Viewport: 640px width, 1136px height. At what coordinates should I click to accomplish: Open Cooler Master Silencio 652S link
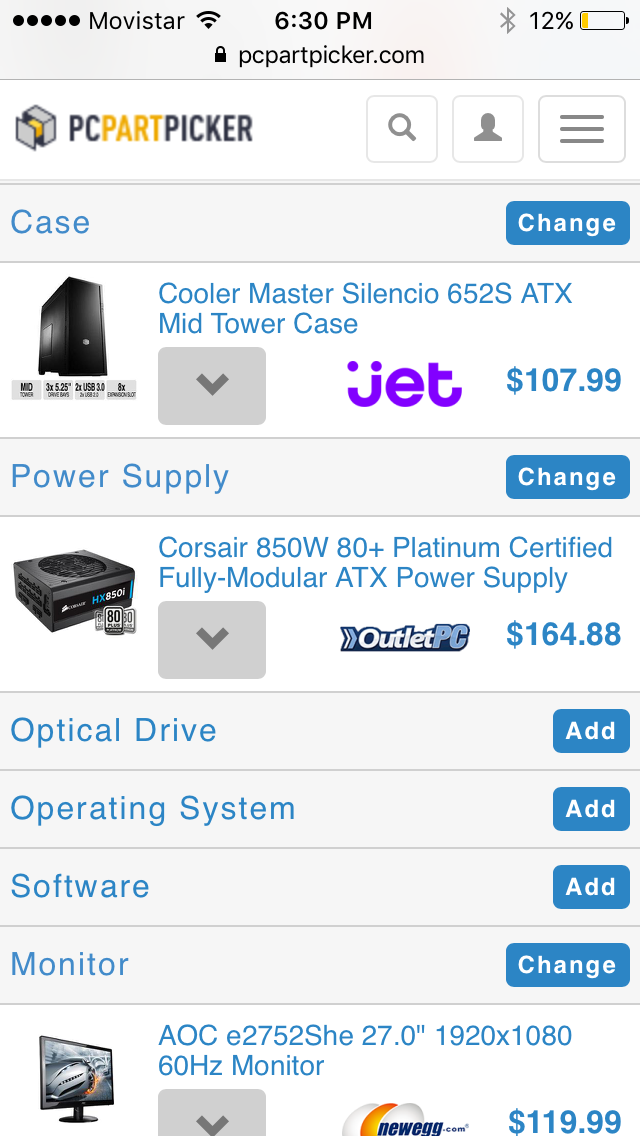[365, 309]
